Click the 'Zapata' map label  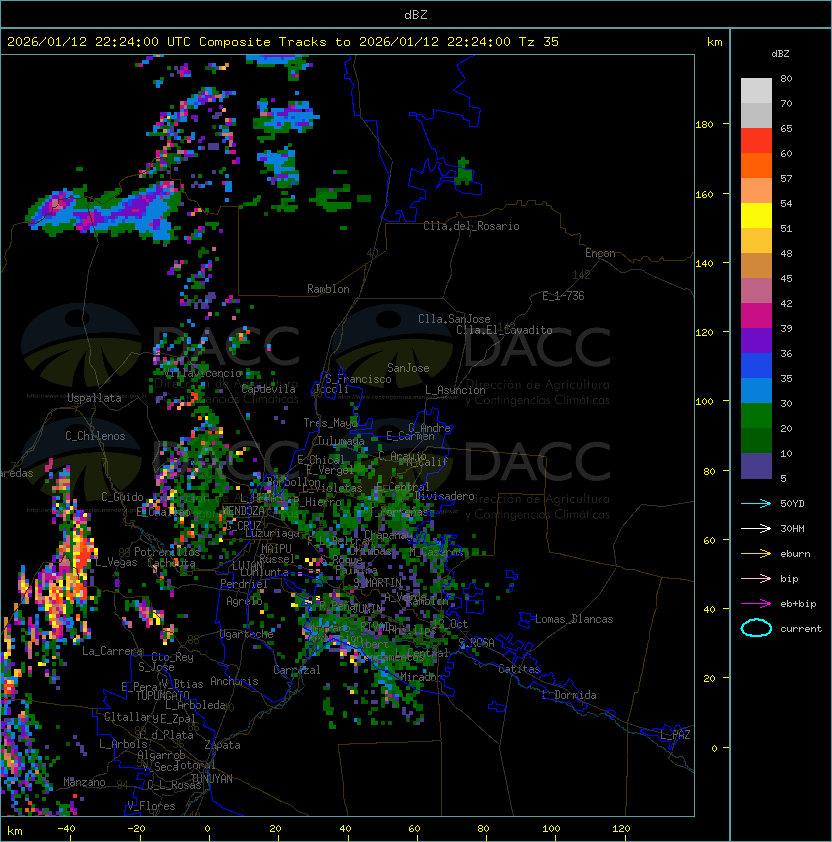click(222, 745)
